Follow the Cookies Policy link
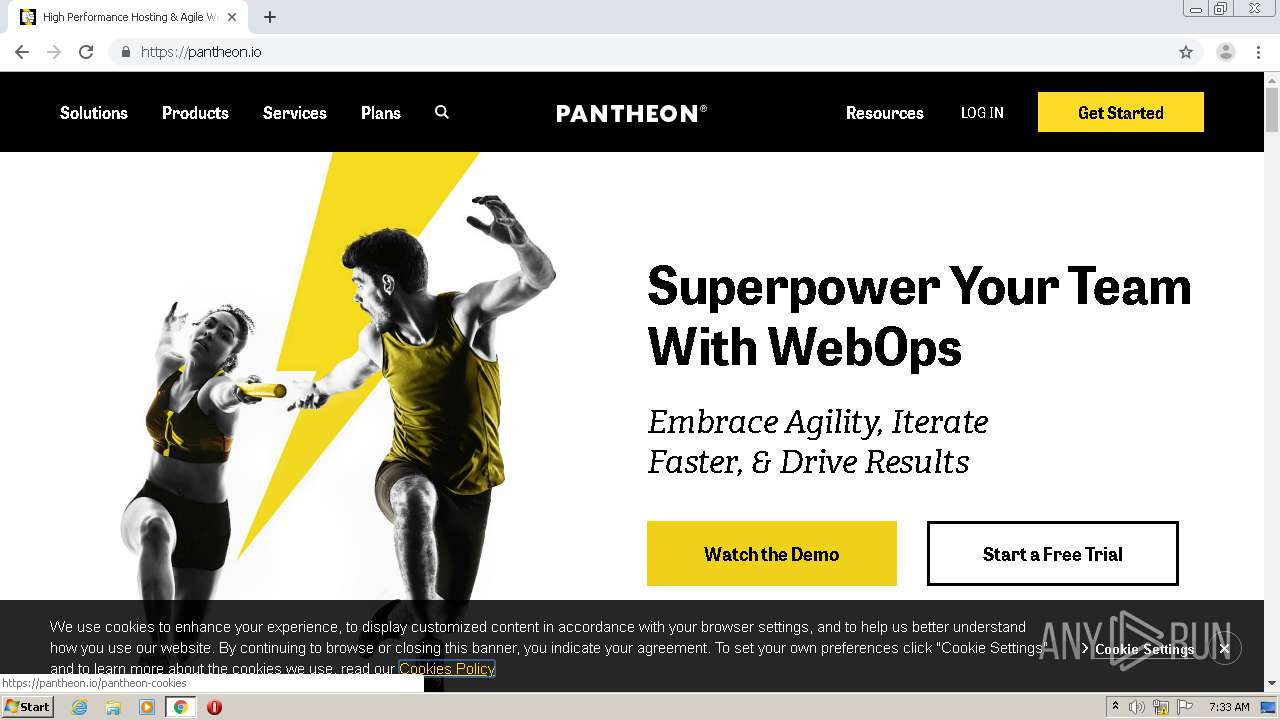Viewport: 1280px width, 720px height. point(447,669)
